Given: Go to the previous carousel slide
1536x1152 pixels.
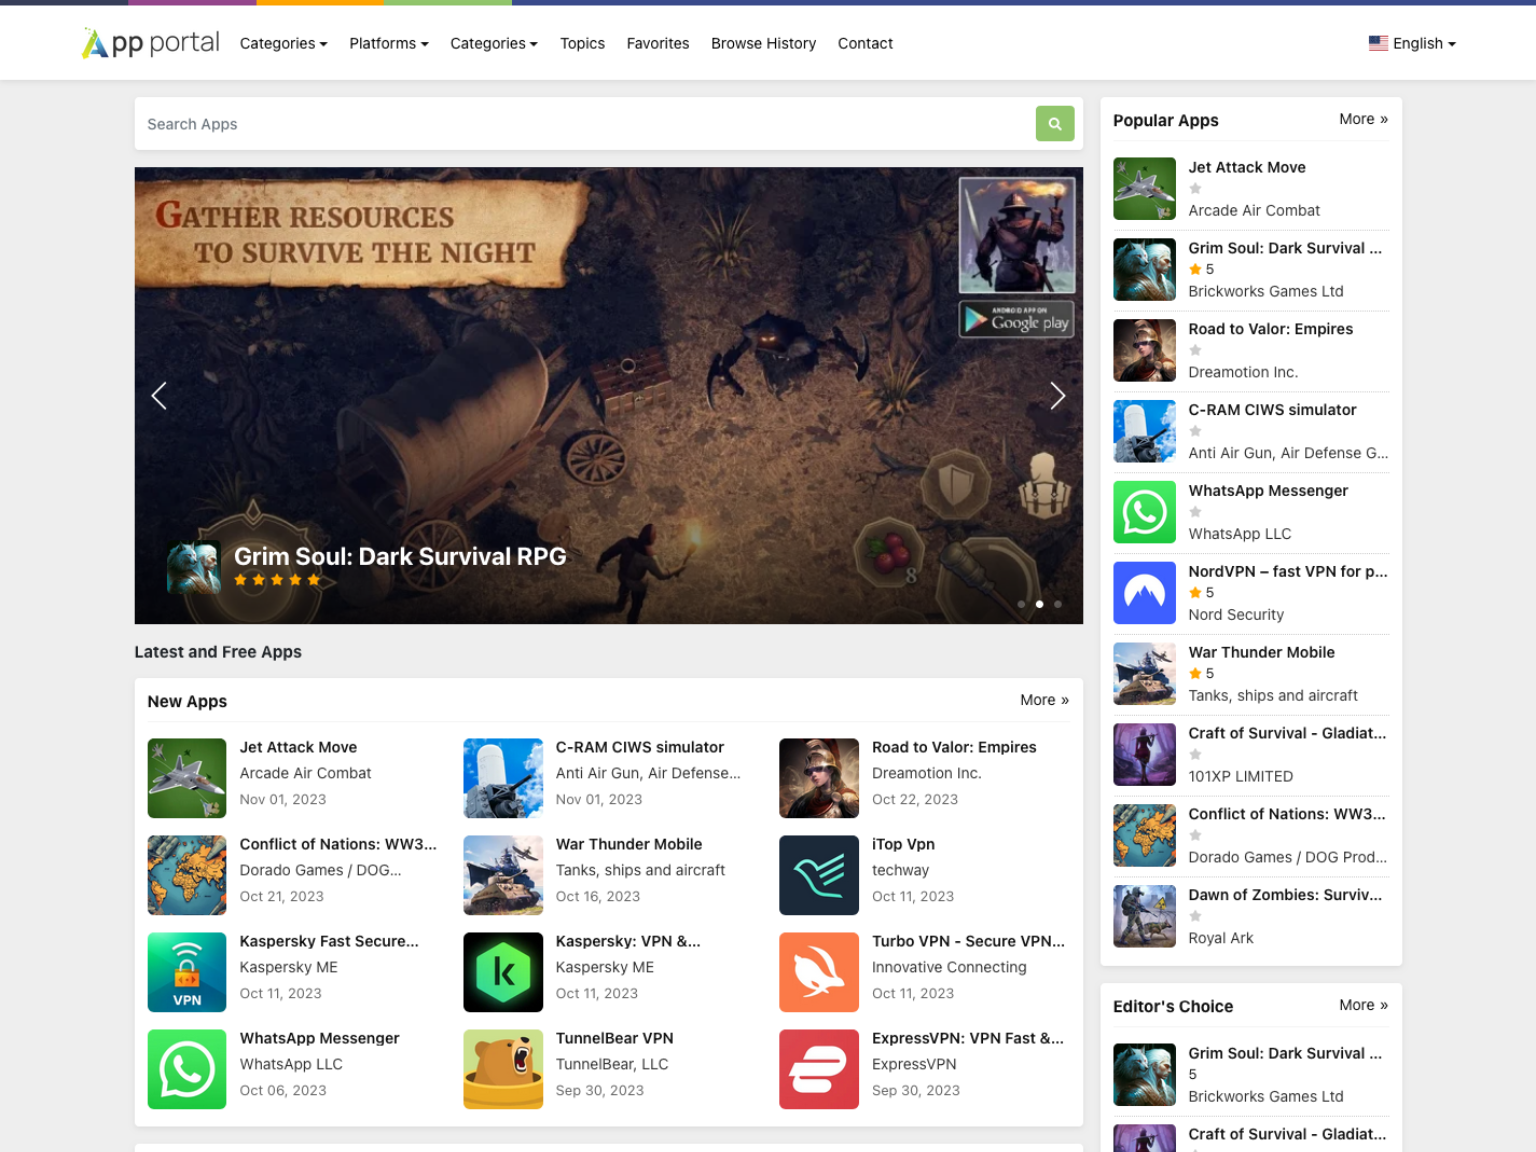Looking at the screenshot, I should [159, 396].
